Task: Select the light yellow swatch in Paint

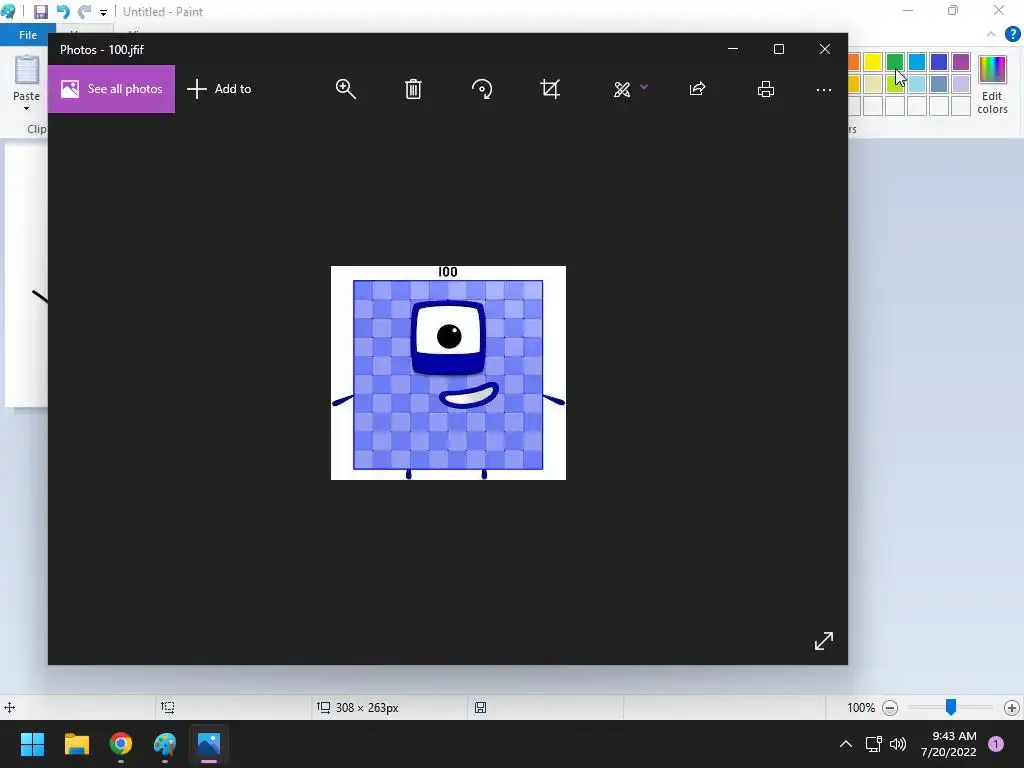Action: click(x=873, y=84)
